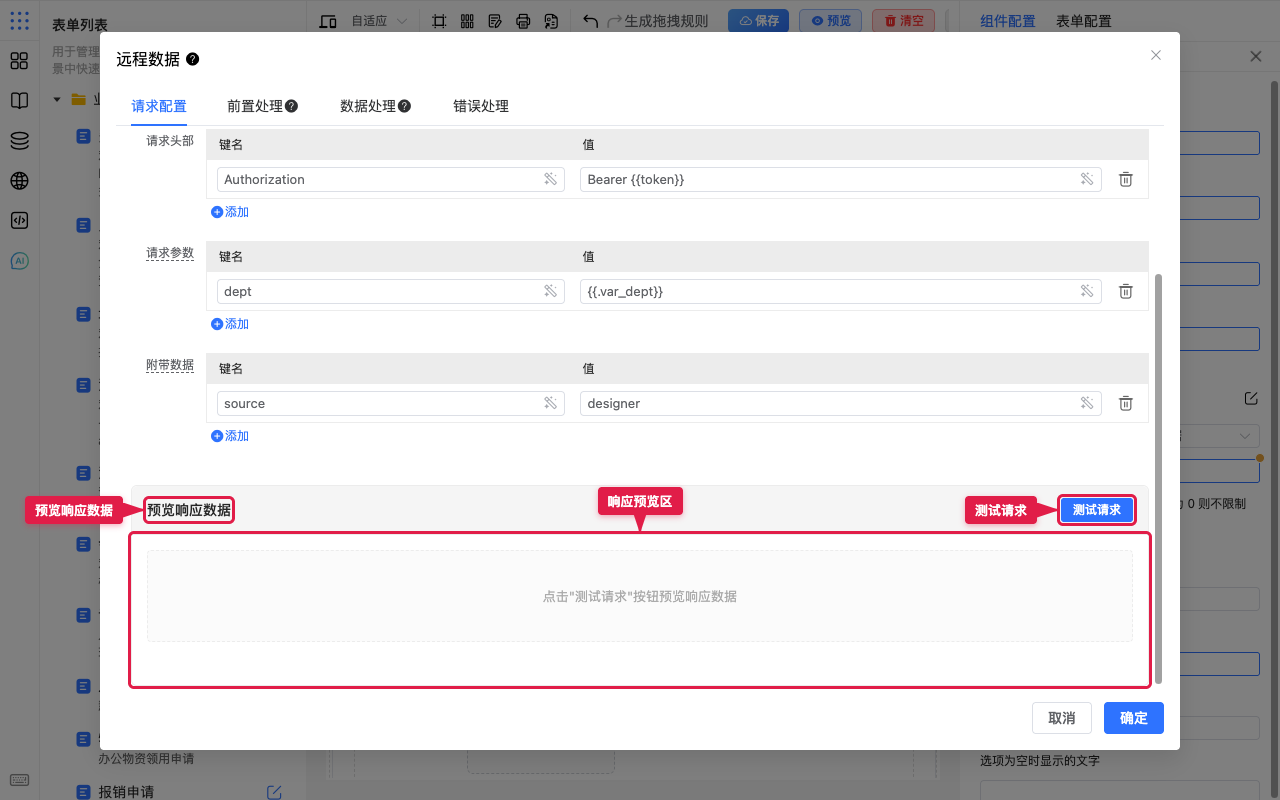Click variable icon inside {{.var_dept}} value field
1280x800 pixels.
(1087, 291)
